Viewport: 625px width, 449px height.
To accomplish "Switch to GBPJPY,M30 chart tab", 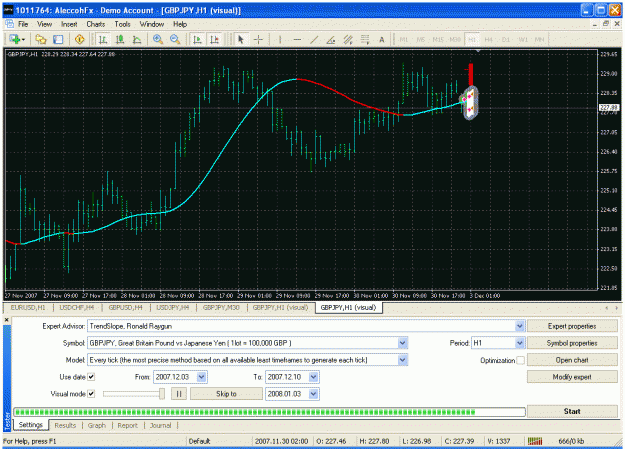I will click(x=221, y=307).
